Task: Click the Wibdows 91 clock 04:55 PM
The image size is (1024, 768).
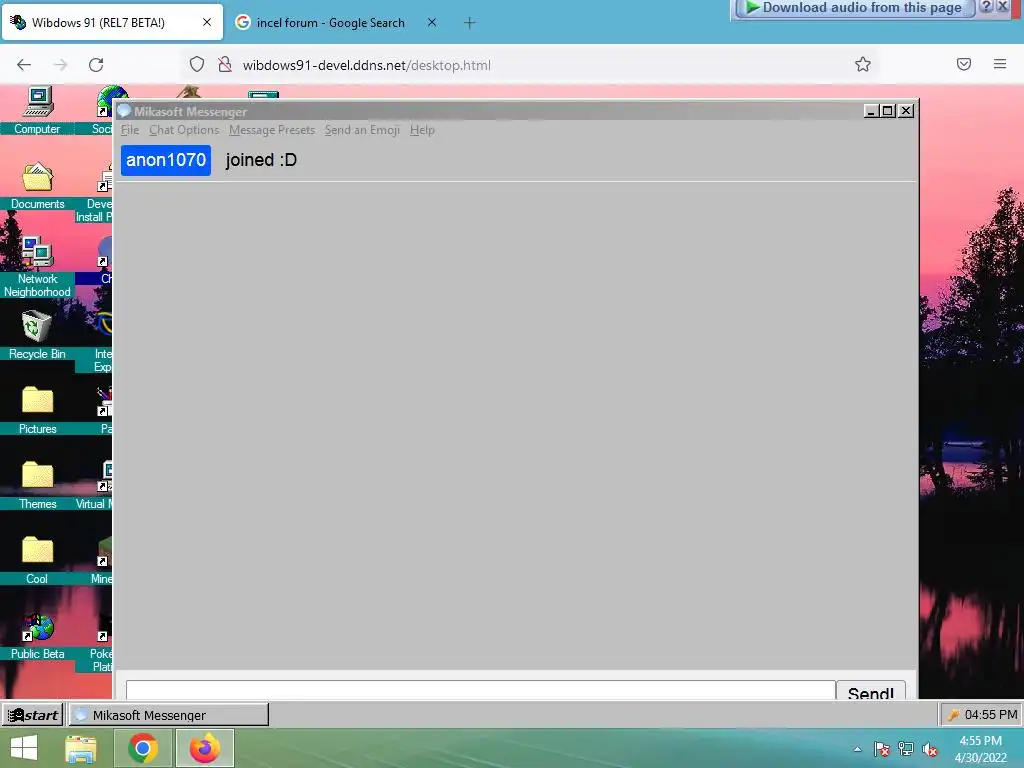Action: [x=990, y=714]
